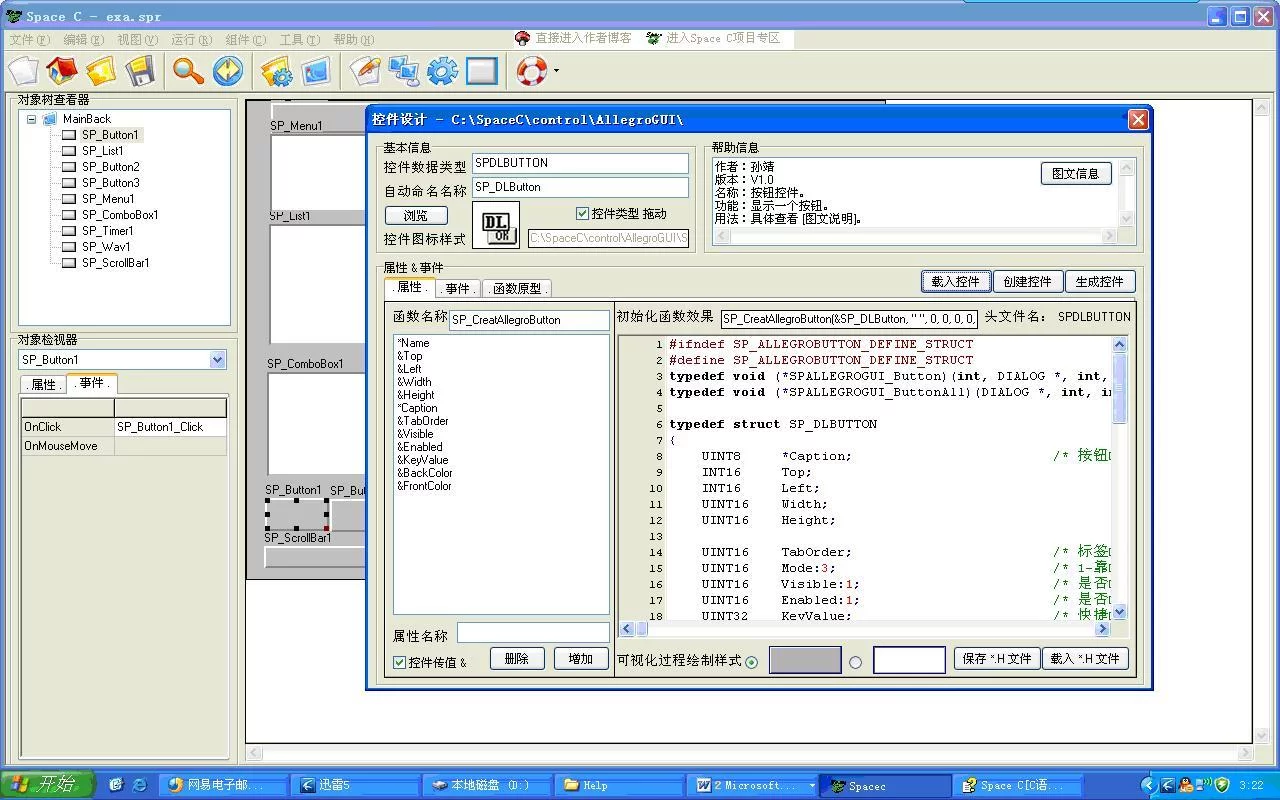Click the 载入控件 button
1280x800 pixels.
pos(956,281)
